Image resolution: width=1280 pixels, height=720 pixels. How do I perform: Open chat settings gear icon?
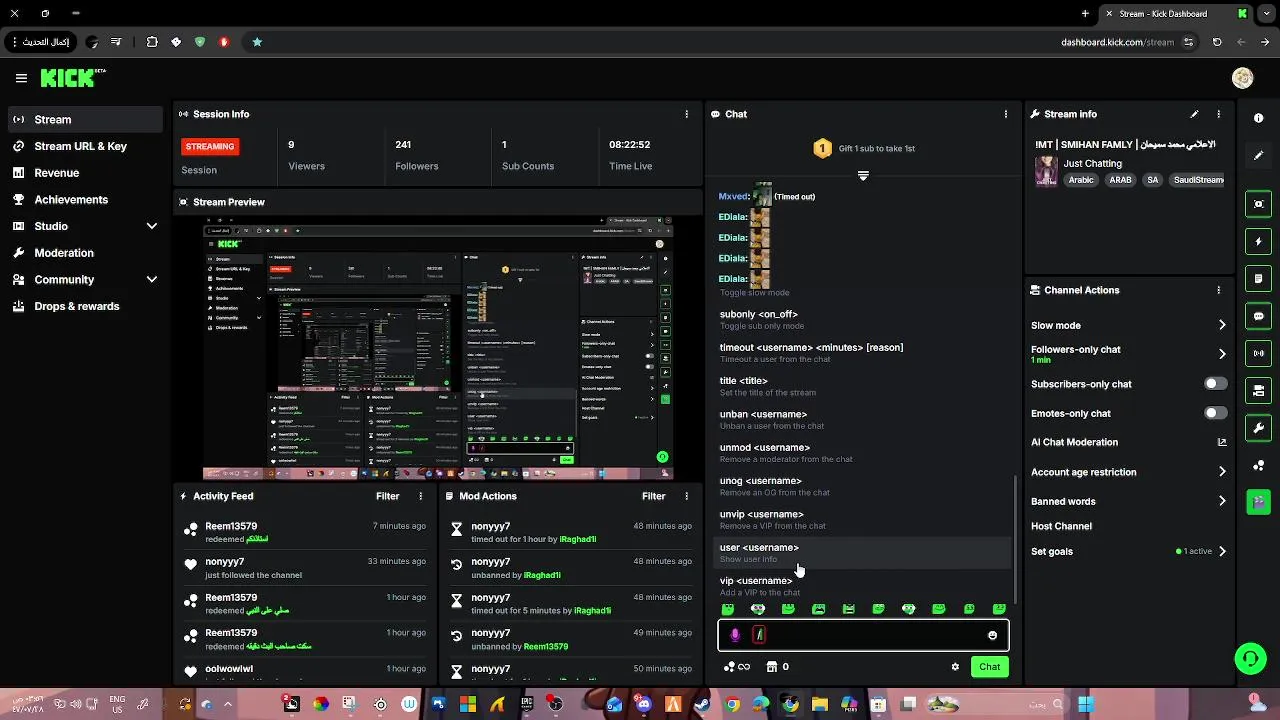[x=955, y=667]
